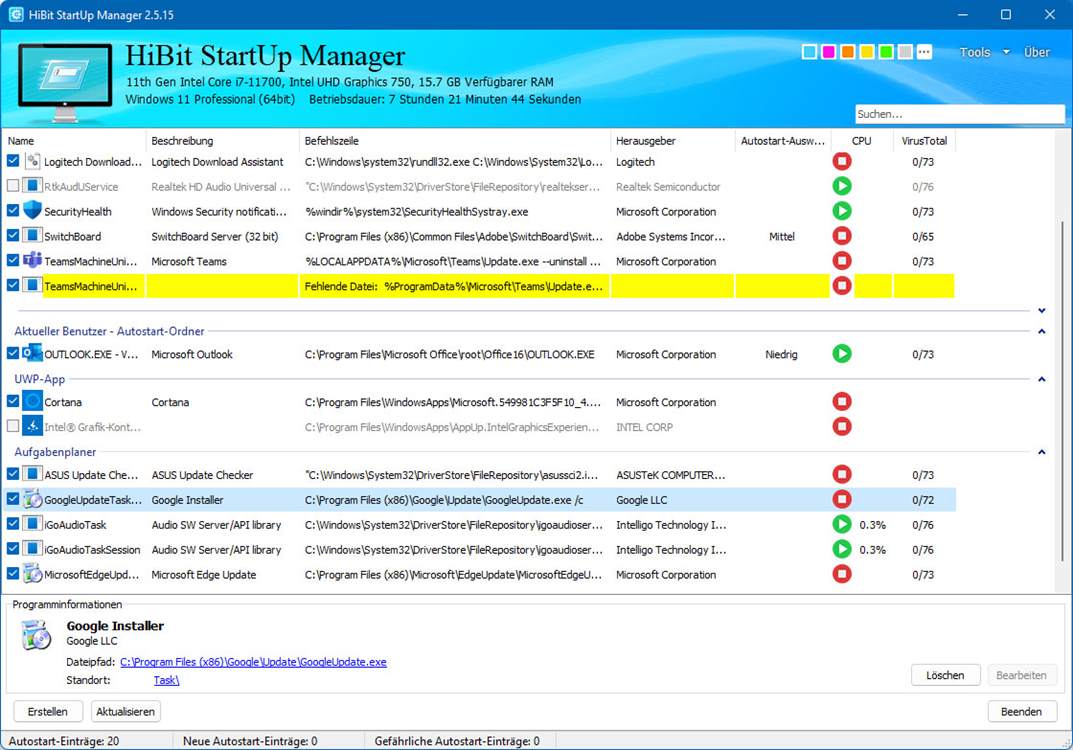Click the green running icon for iGoAudioTaskSession
The image size is (1073, 750).
(x=842, y=549)
